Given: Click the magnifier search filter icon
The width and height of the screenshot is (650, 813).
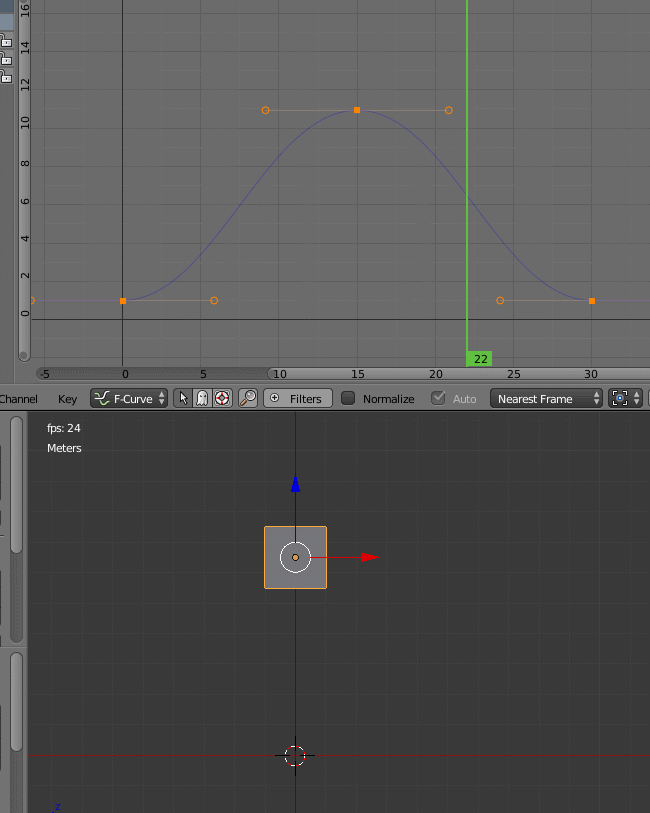Looking at the screenshot, I should (x=248, y=398).
